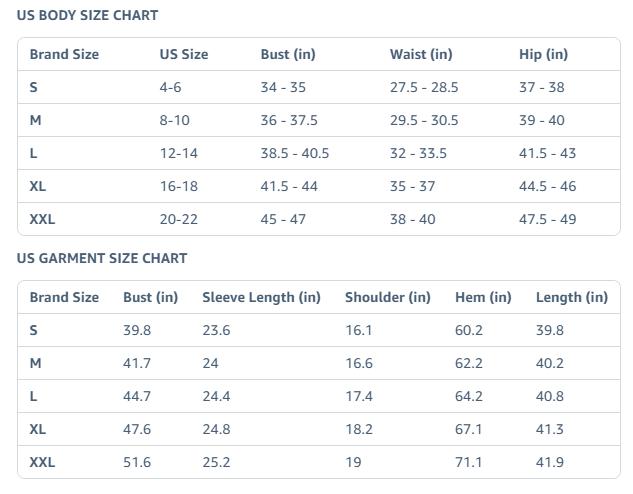633x494 pixels.
Task: Click the 27.5 - 28.5 waist value
Action: point(424,87)
